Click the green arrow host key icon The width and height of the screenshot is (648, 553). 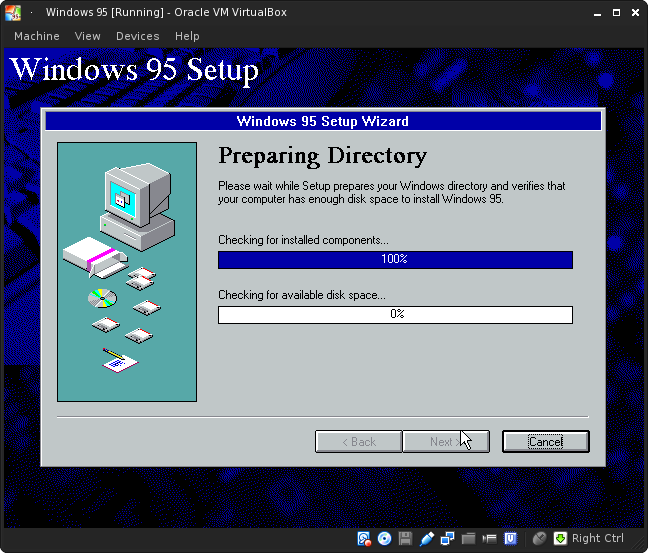click(x=560, y=539)
